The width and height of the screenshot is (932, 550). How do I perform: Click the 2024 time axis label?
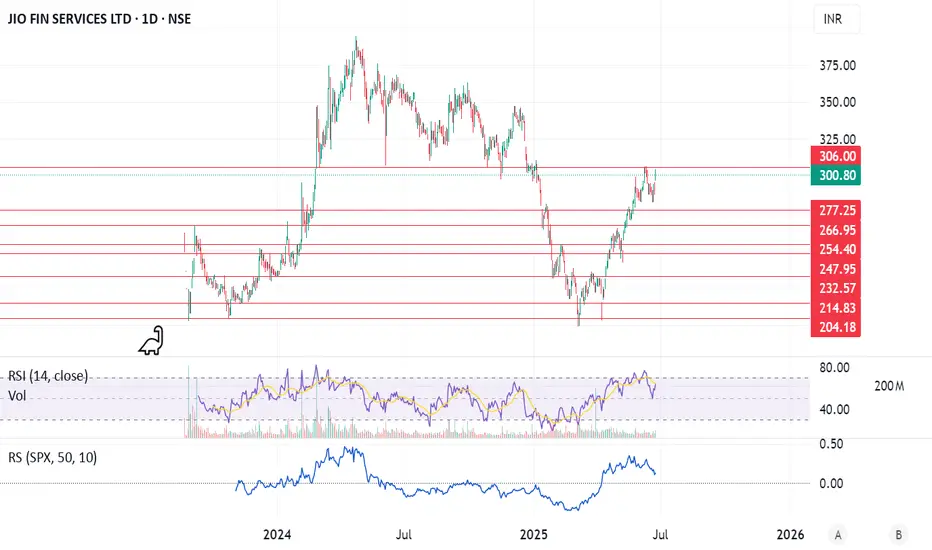click(x=277, y=535)
